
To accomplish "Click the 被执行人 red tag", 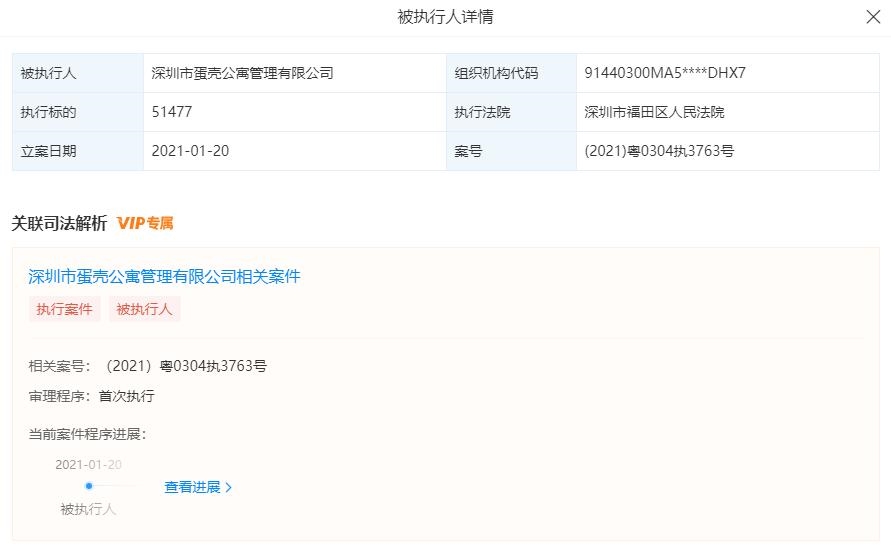I will (144, 309).
